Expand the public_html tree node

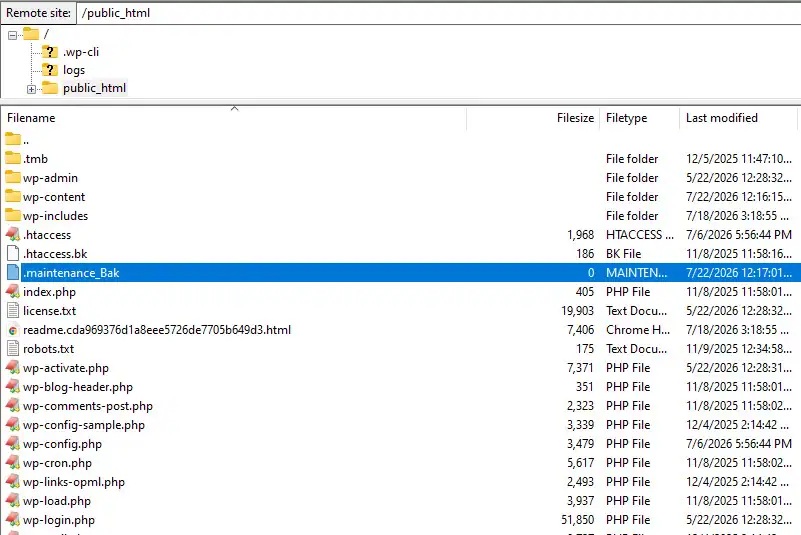[31, 89]
